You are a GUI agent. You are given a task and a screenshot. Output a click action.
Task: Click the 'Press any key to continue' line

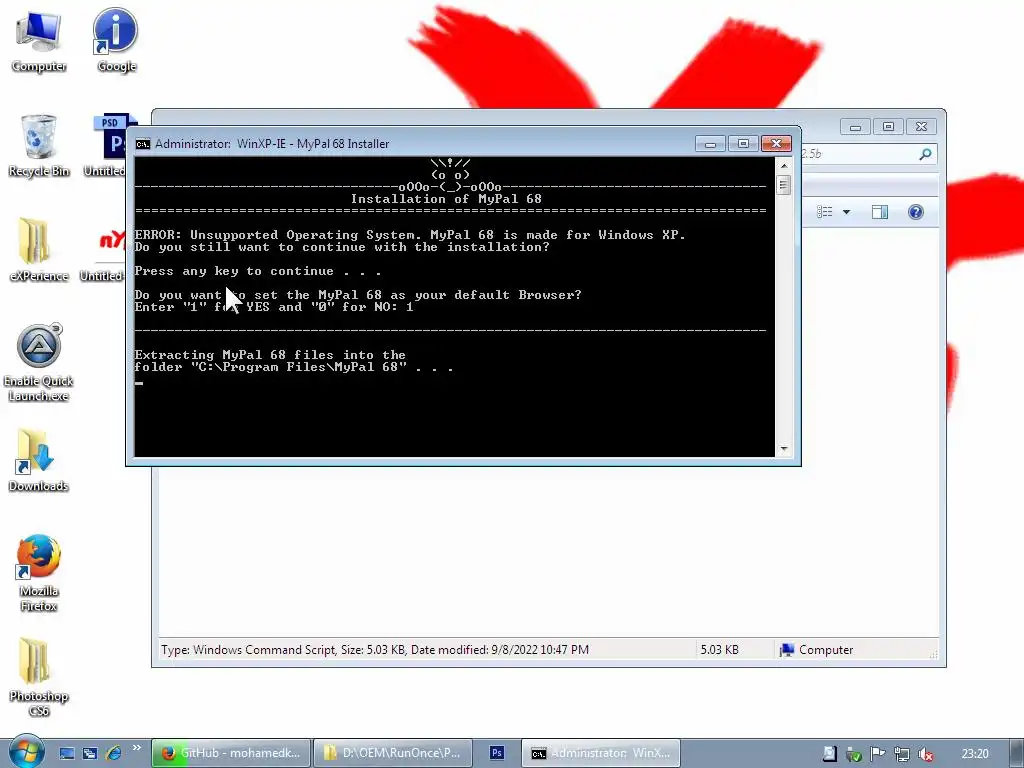coord(258,271)
